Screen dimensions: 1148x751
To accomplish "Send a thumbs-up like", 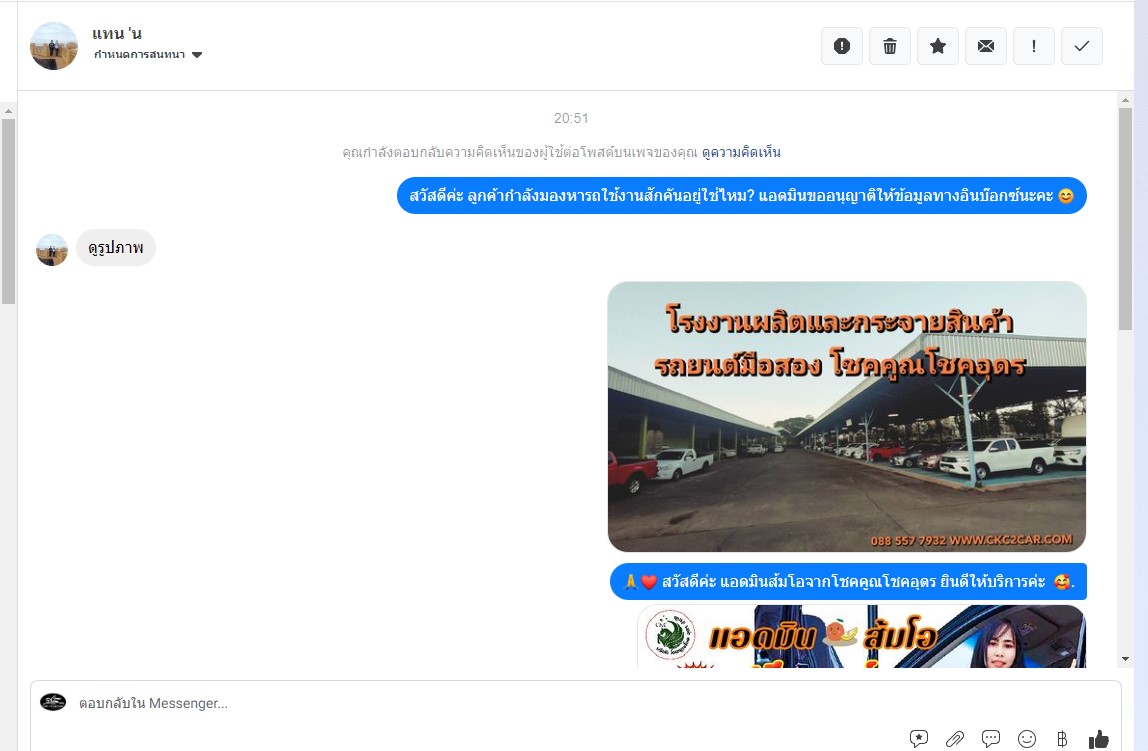I will tap(1098, 739).
